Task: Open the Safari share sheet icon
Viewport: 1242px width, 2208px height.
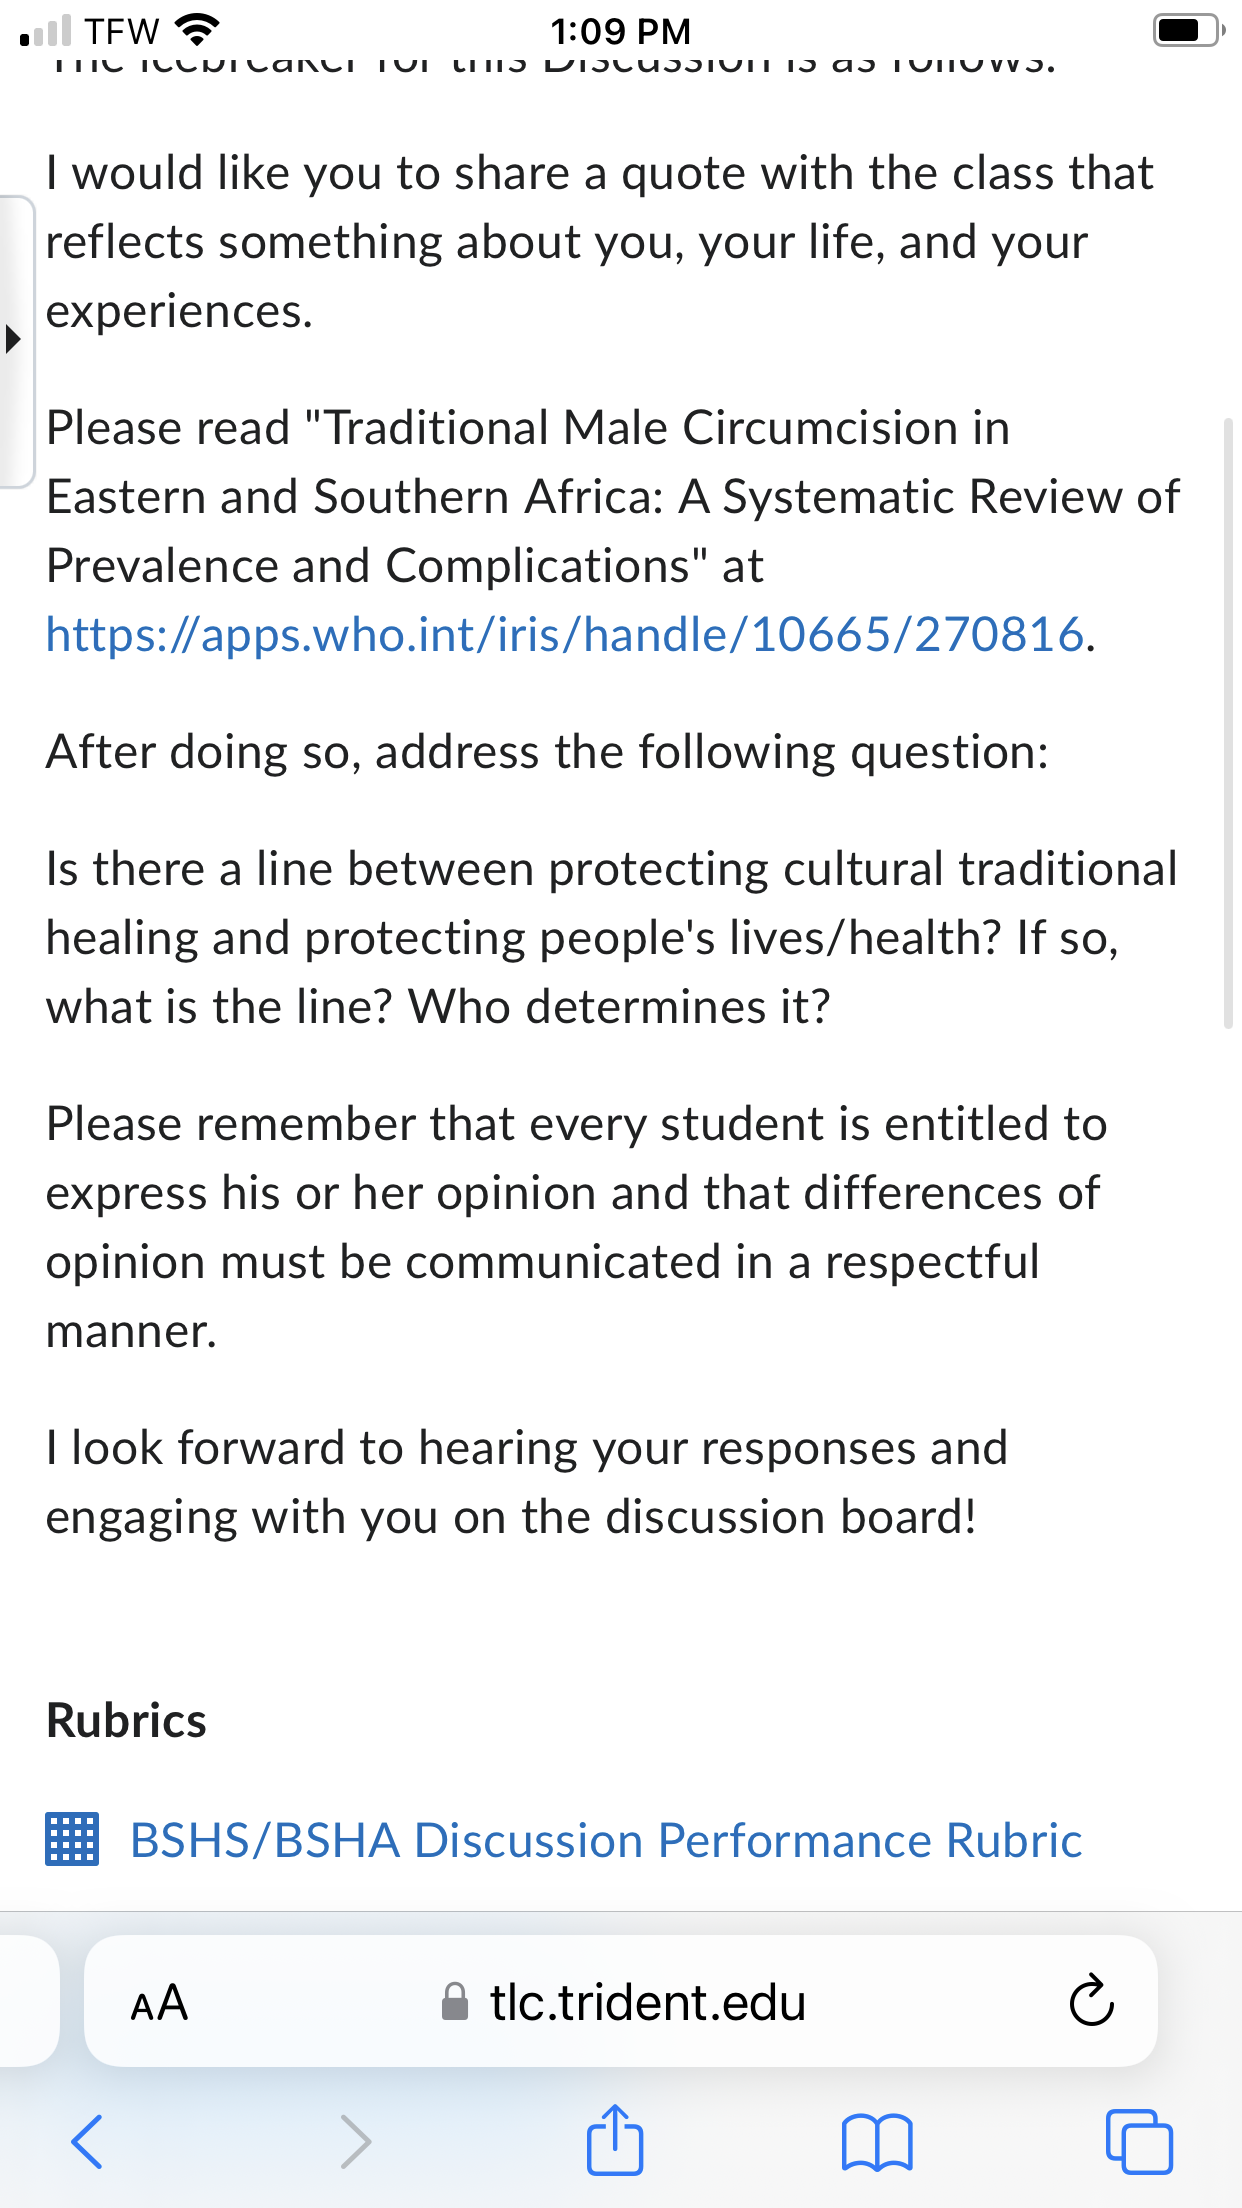Action: [614, 2138]
